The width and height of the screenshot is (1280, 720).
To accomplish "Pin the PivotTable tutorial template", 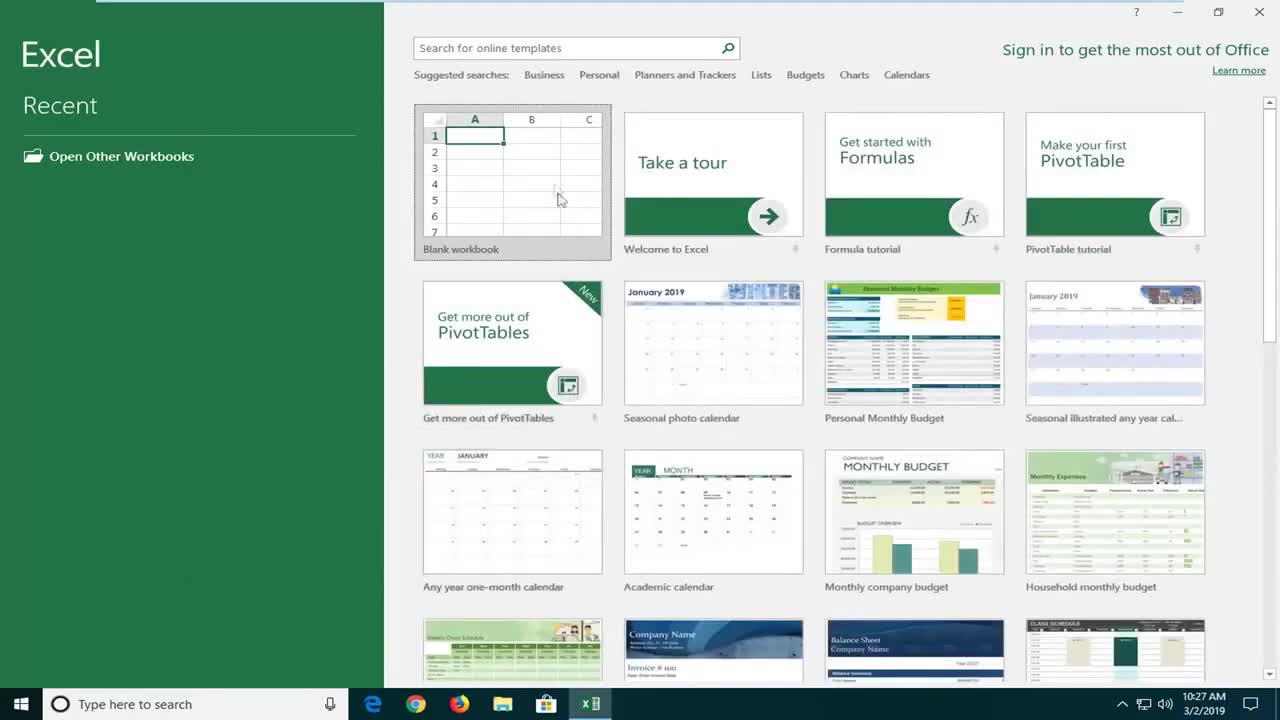I will (1197, 249).
